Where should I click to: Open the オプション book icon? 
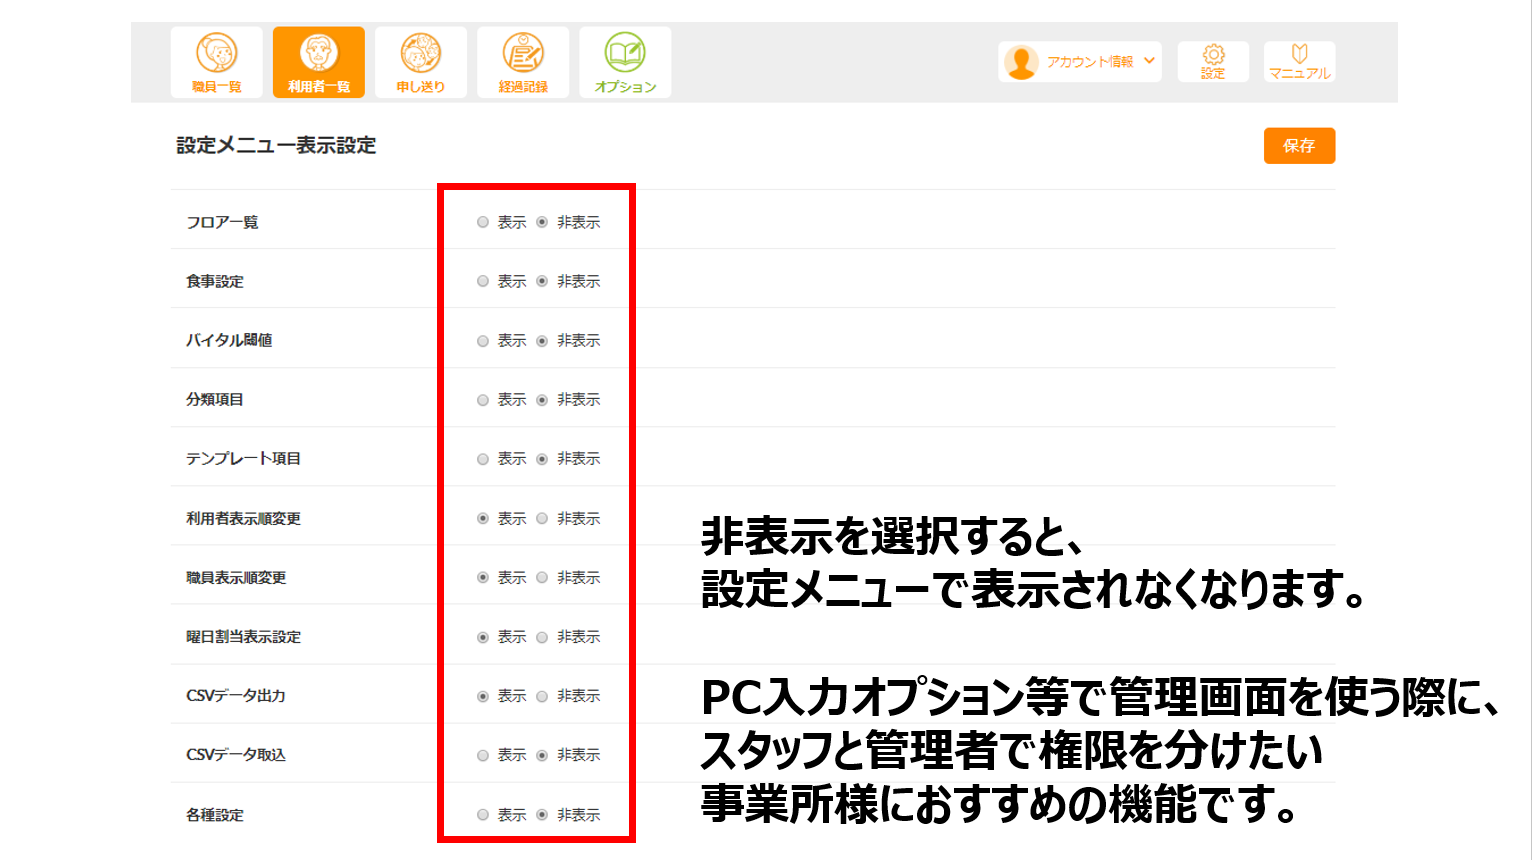[x=625, y=54]
